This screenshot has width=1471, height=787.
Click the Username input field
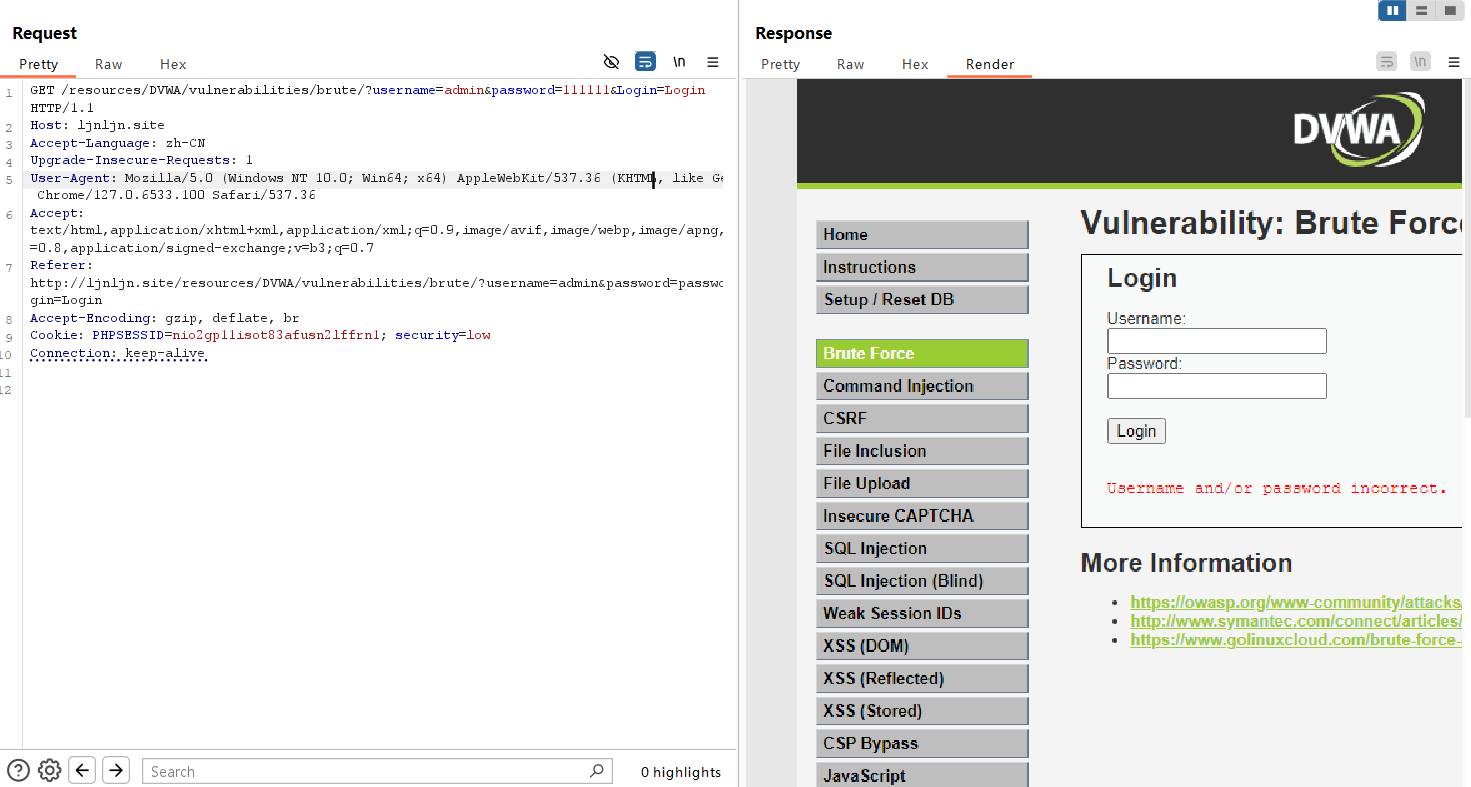(x=1217, y=341)
